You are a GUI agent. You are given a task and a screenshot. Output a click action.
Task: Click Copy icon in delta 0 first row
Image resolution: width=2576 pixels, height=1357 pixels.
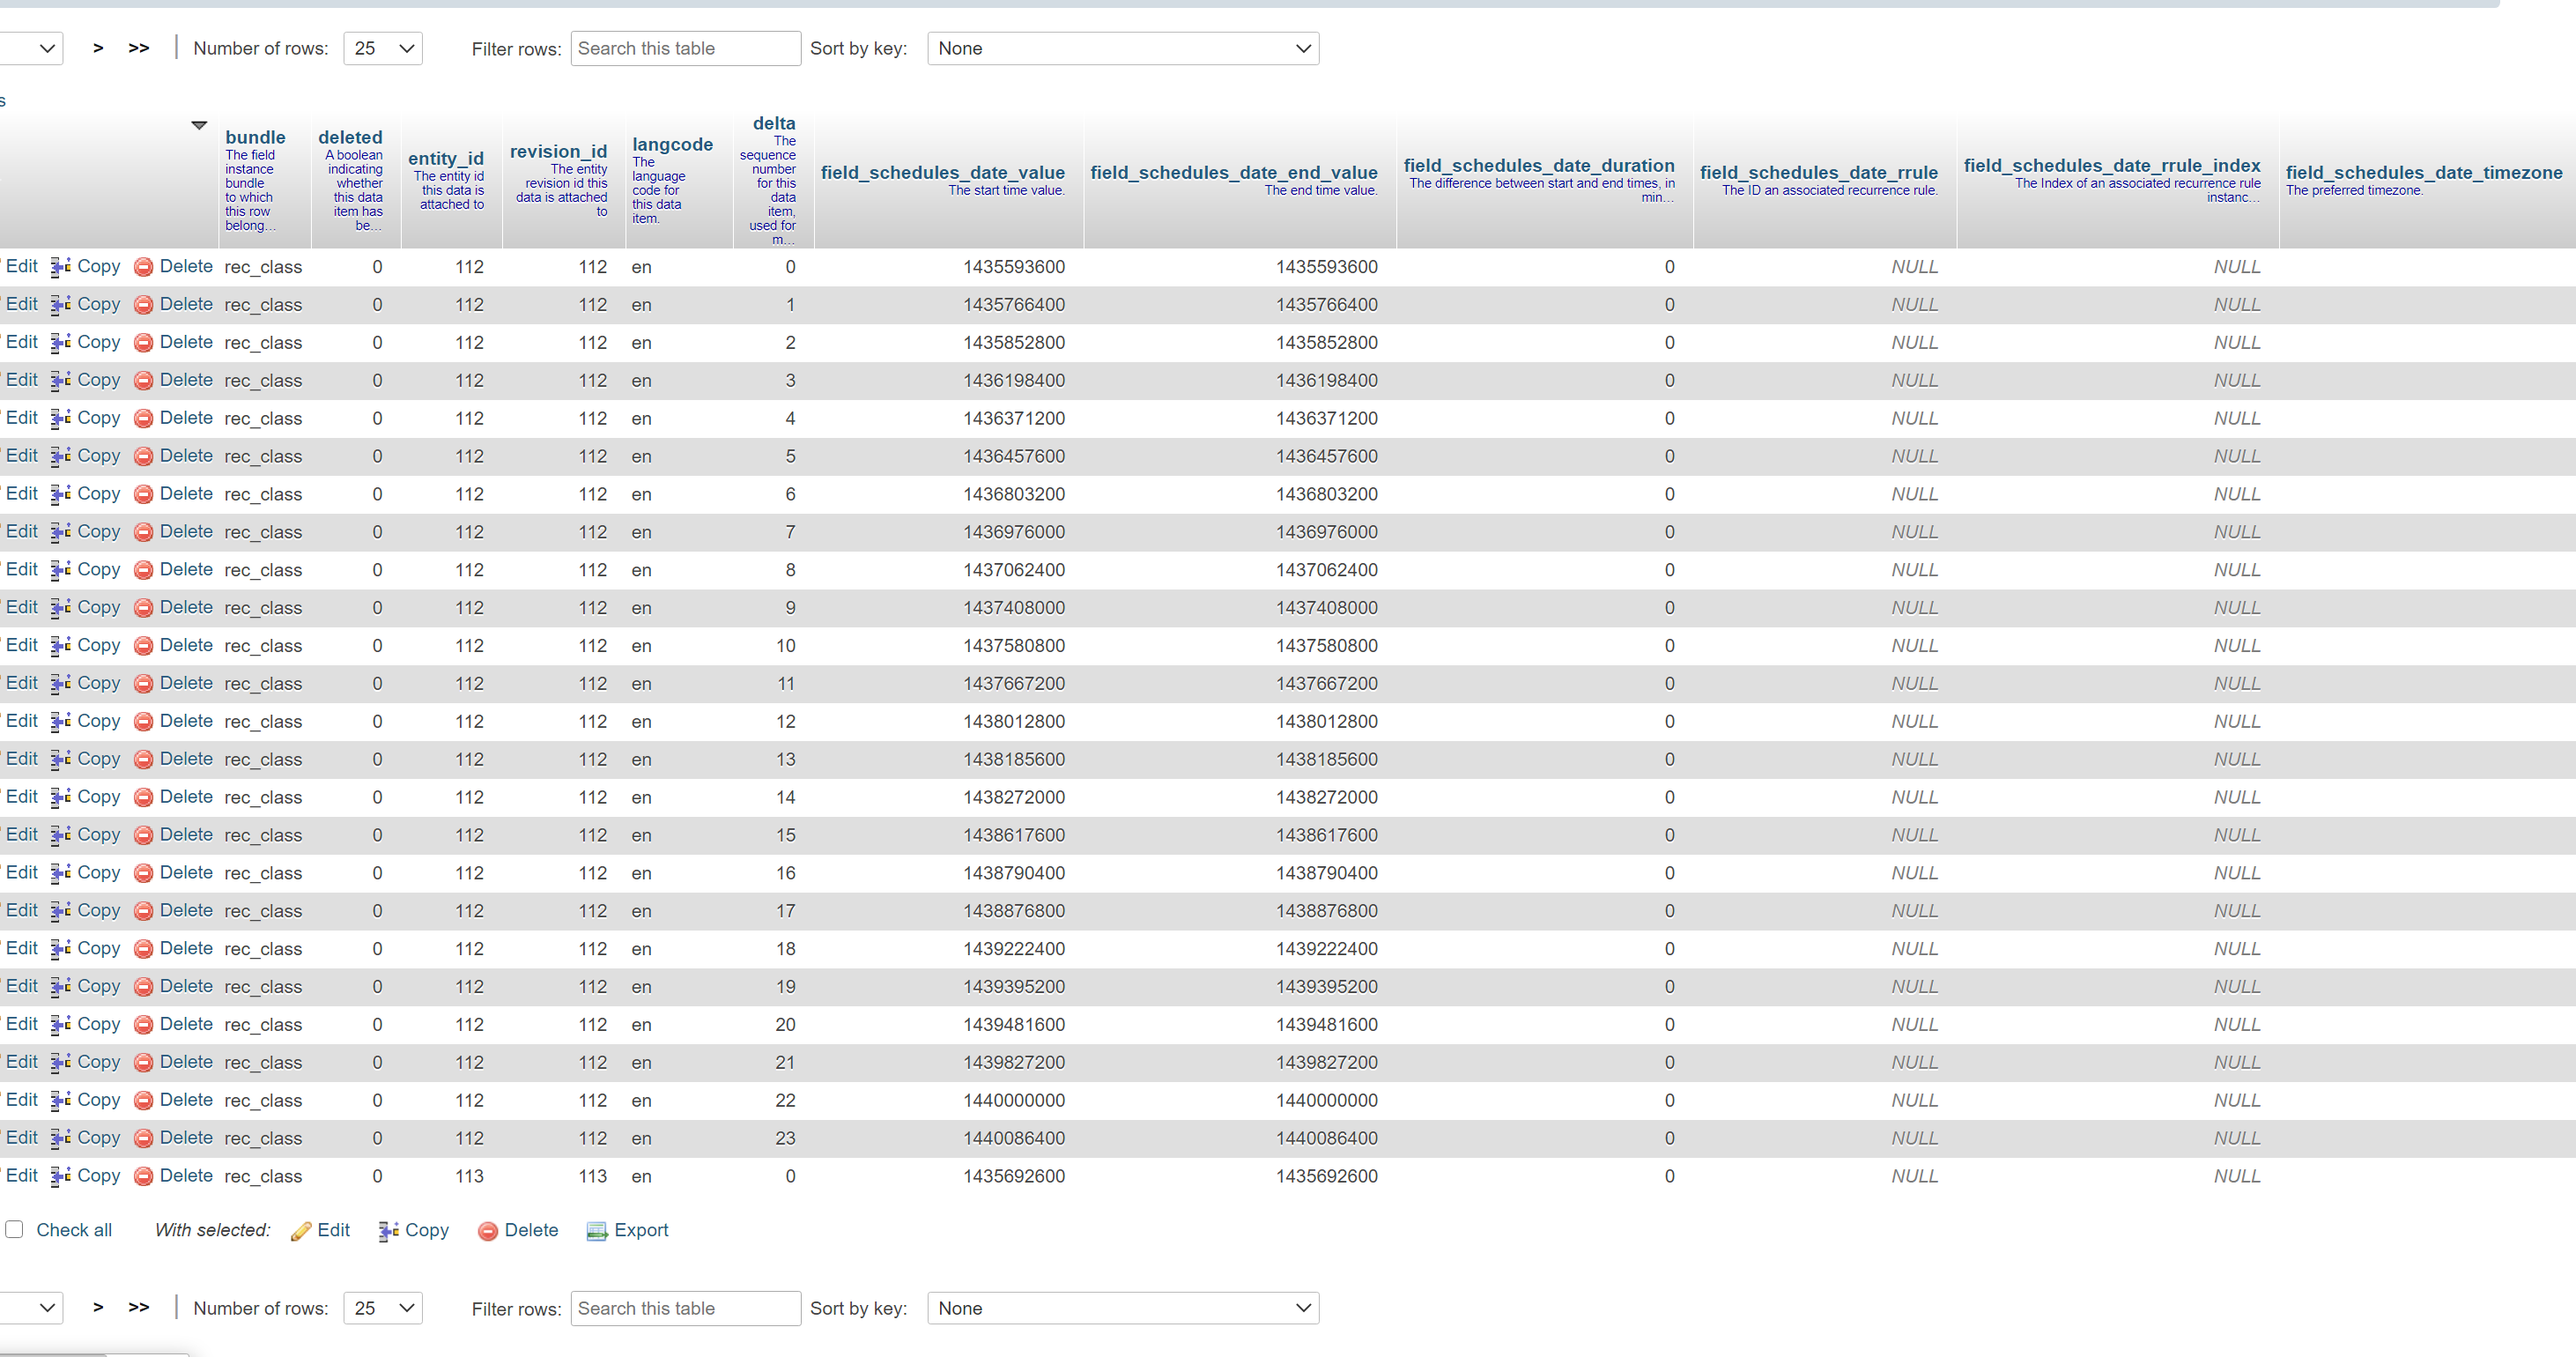tap(61, 267)
